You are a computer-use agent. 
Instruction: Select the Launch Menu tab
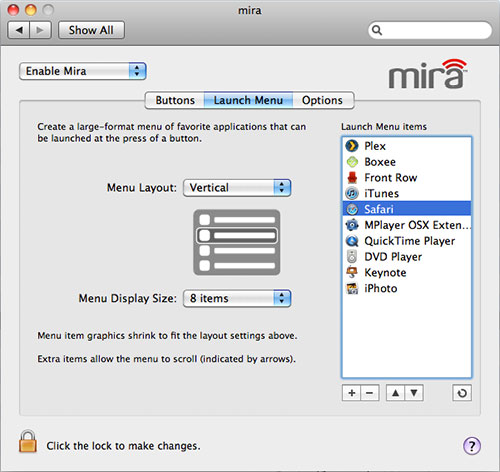click(248, 100)
